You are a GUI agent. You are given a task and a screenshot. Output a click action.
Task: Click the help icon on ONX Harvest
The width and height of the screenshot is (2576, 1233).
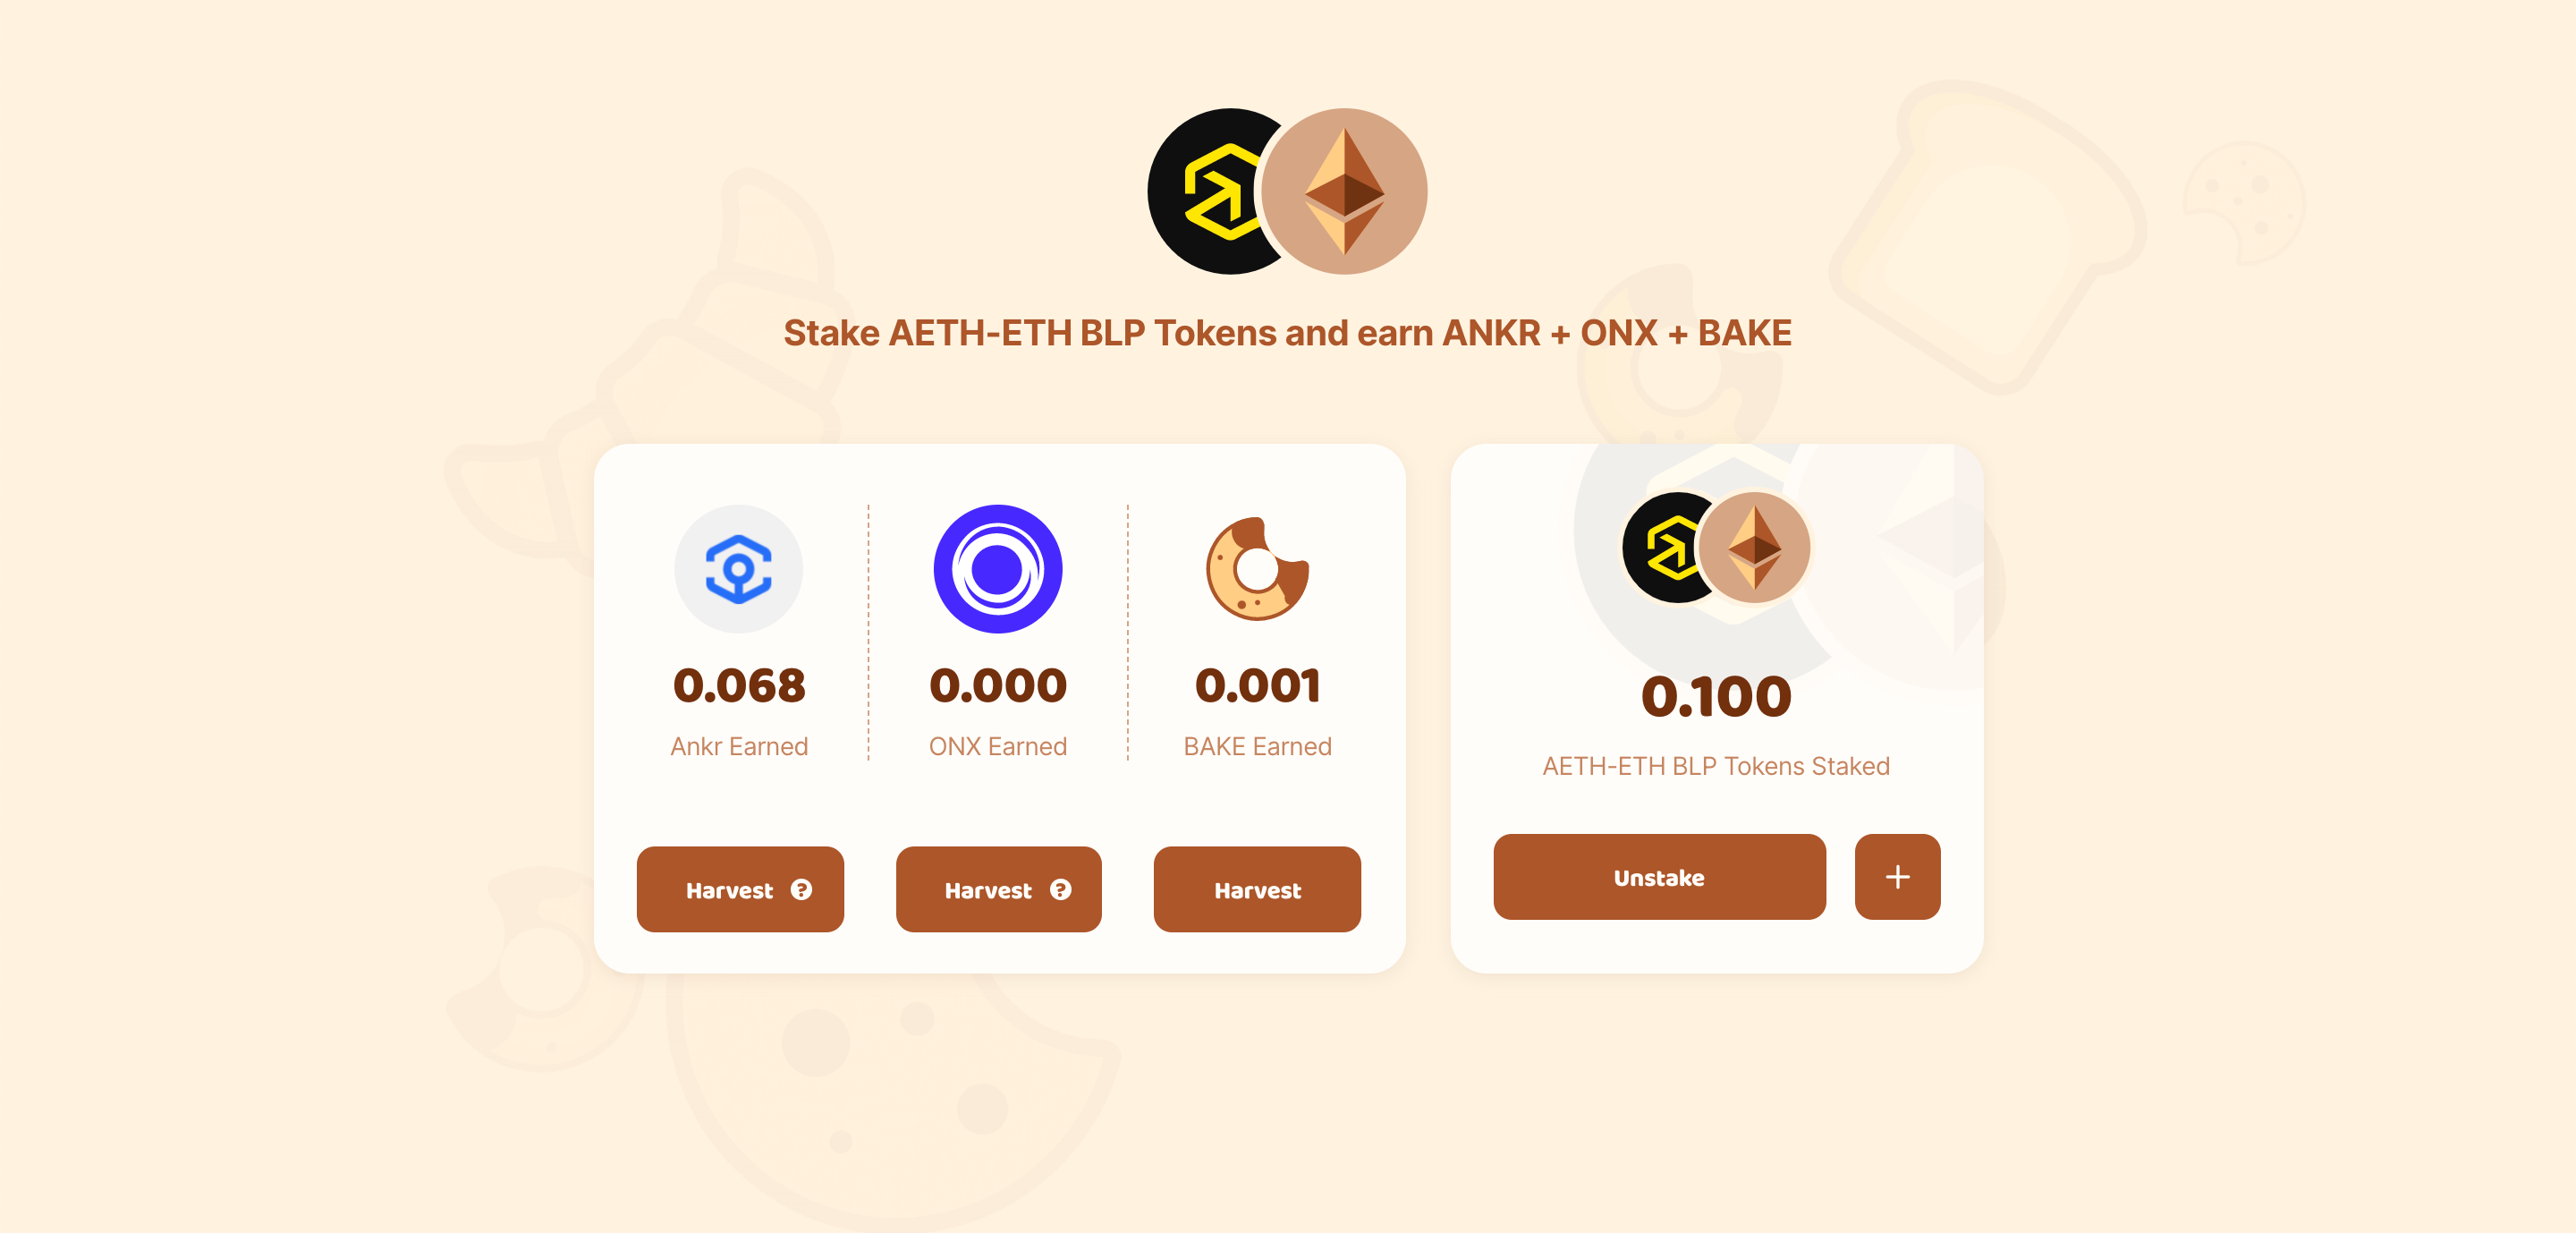(x=1061, y=889)
